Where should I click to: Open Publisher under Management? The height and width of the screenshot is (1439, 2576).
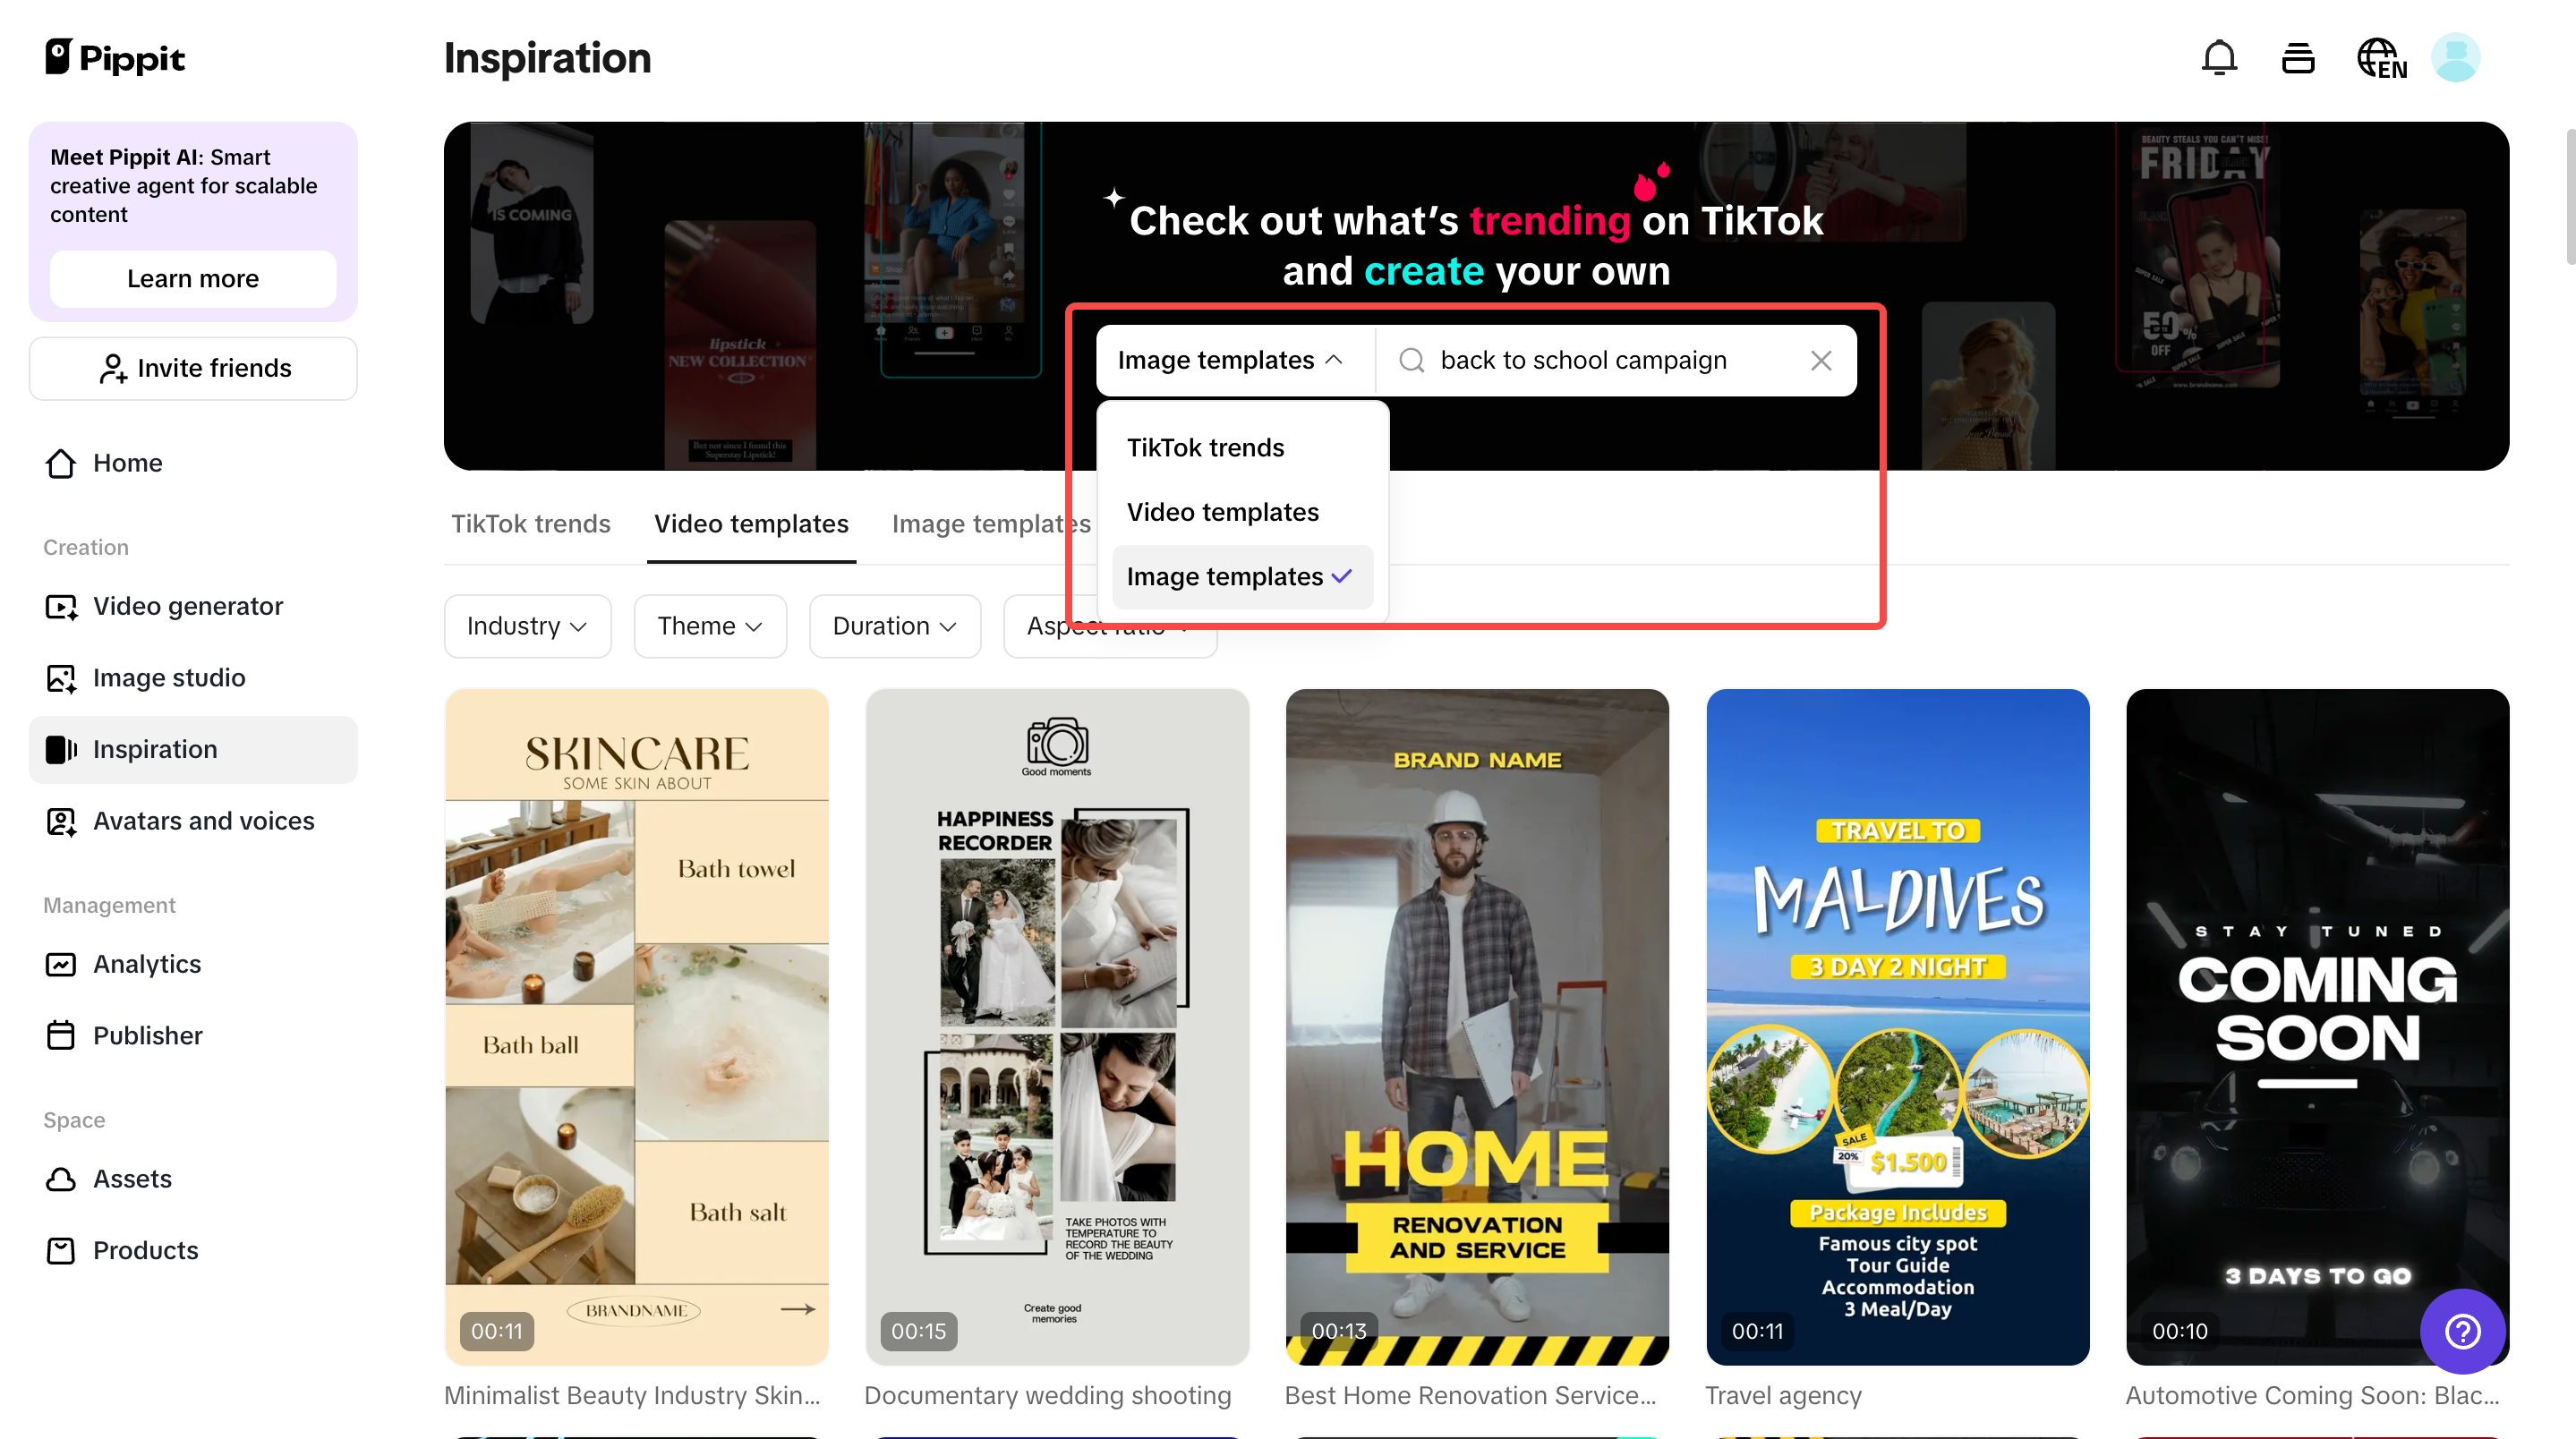pyautogui.click(x=147, y=1035)
